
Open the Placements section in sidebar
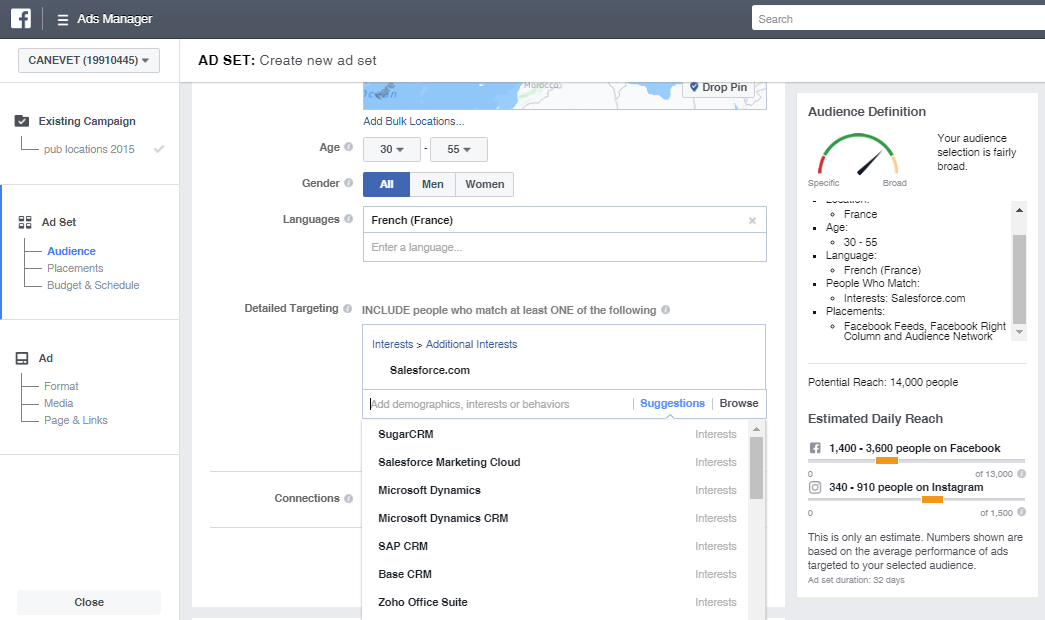(x=75, y=268)
